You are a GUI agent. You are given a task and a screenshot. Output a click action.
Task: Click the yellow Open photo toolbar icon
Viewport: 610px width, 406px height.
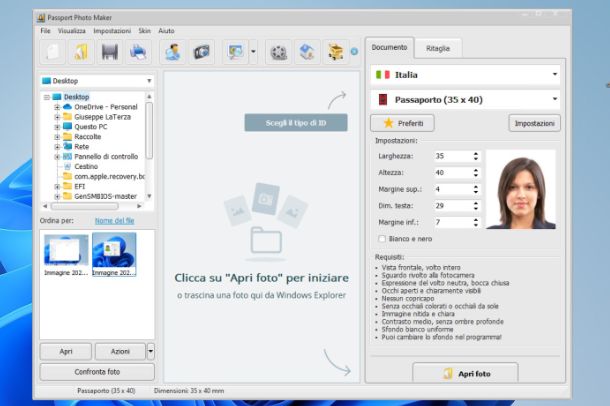pyautogui.click(x=81, y=52)
